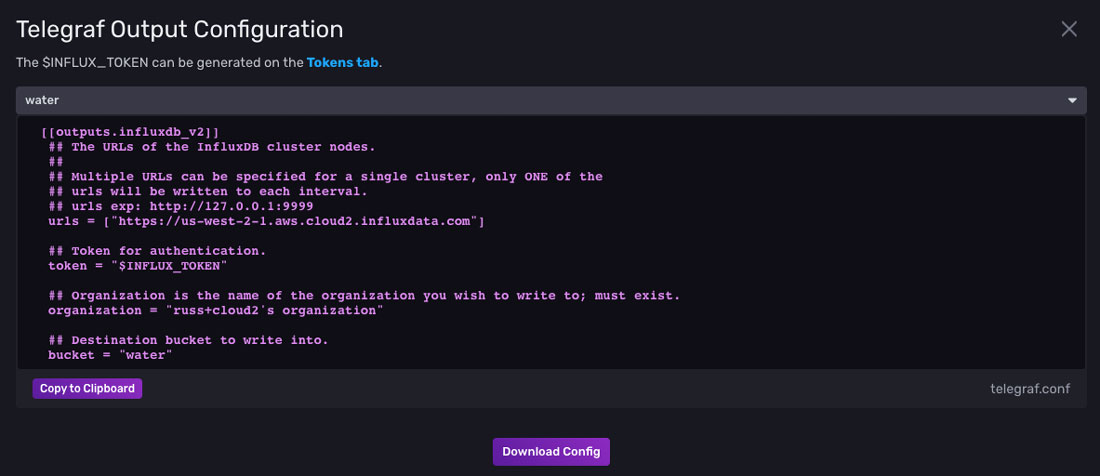Click the "Multiple URLs can be specified" comment
This screenshot has width=1100, height=476.
[x=325, y=176]
